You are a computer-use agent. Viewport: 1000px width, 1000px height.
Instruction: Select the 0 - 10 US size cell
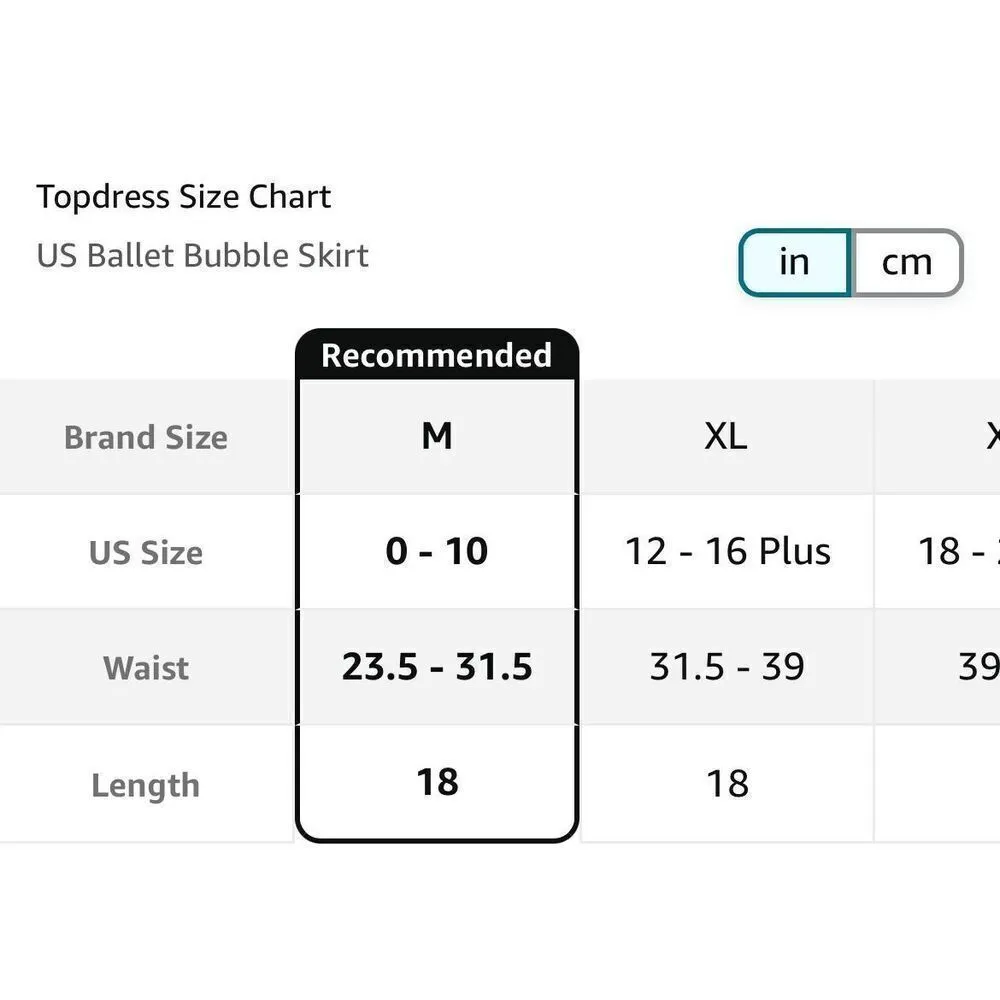tap(437, 551)
